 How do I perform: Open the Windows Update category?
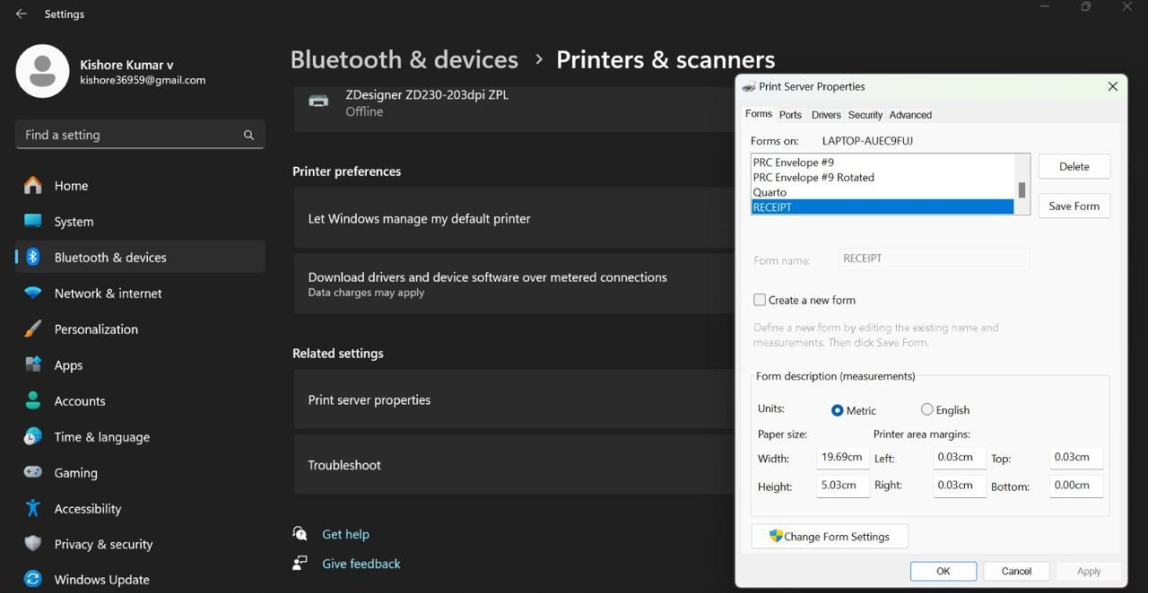(139, 580)
